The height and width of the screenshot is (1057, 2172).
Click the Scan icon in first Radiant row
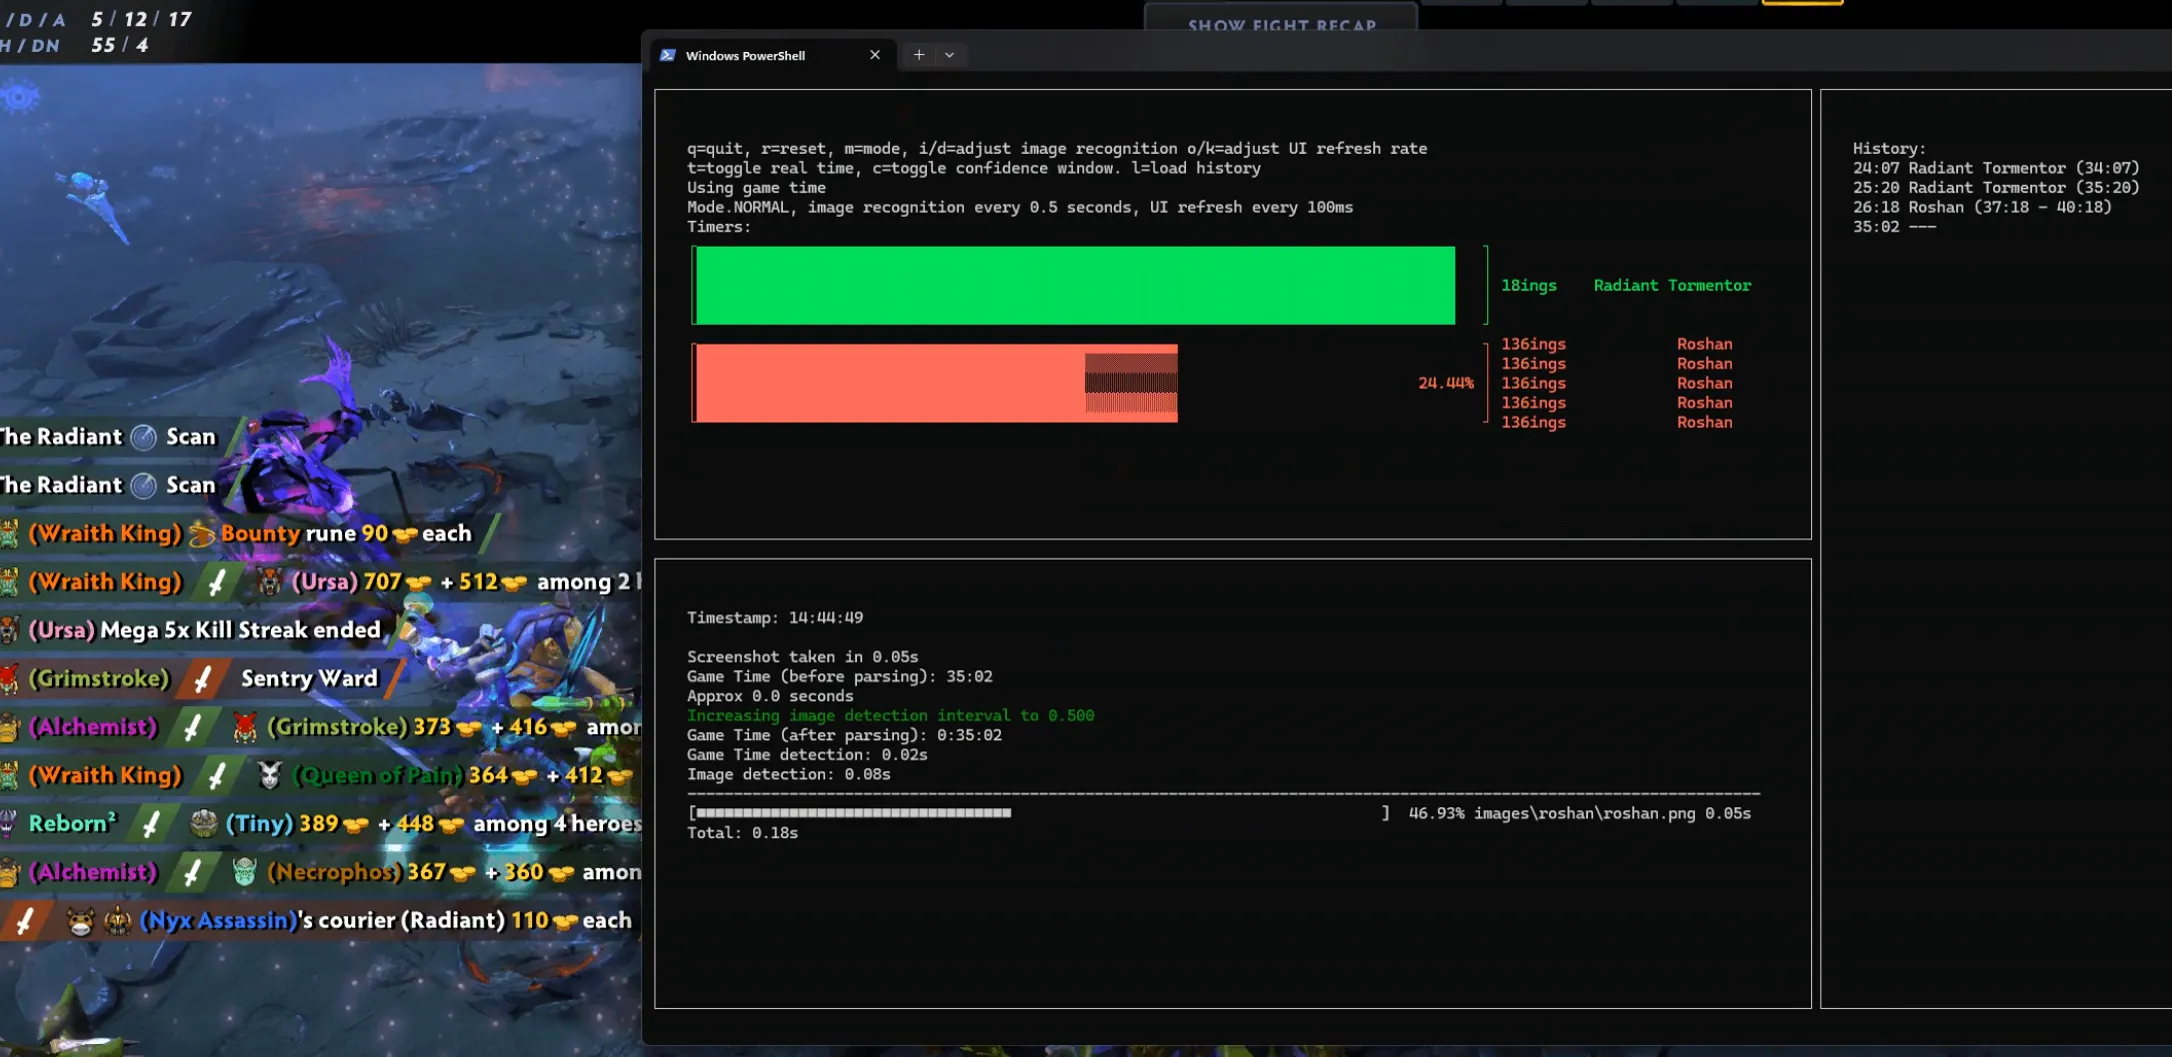[x=144, y=437]
